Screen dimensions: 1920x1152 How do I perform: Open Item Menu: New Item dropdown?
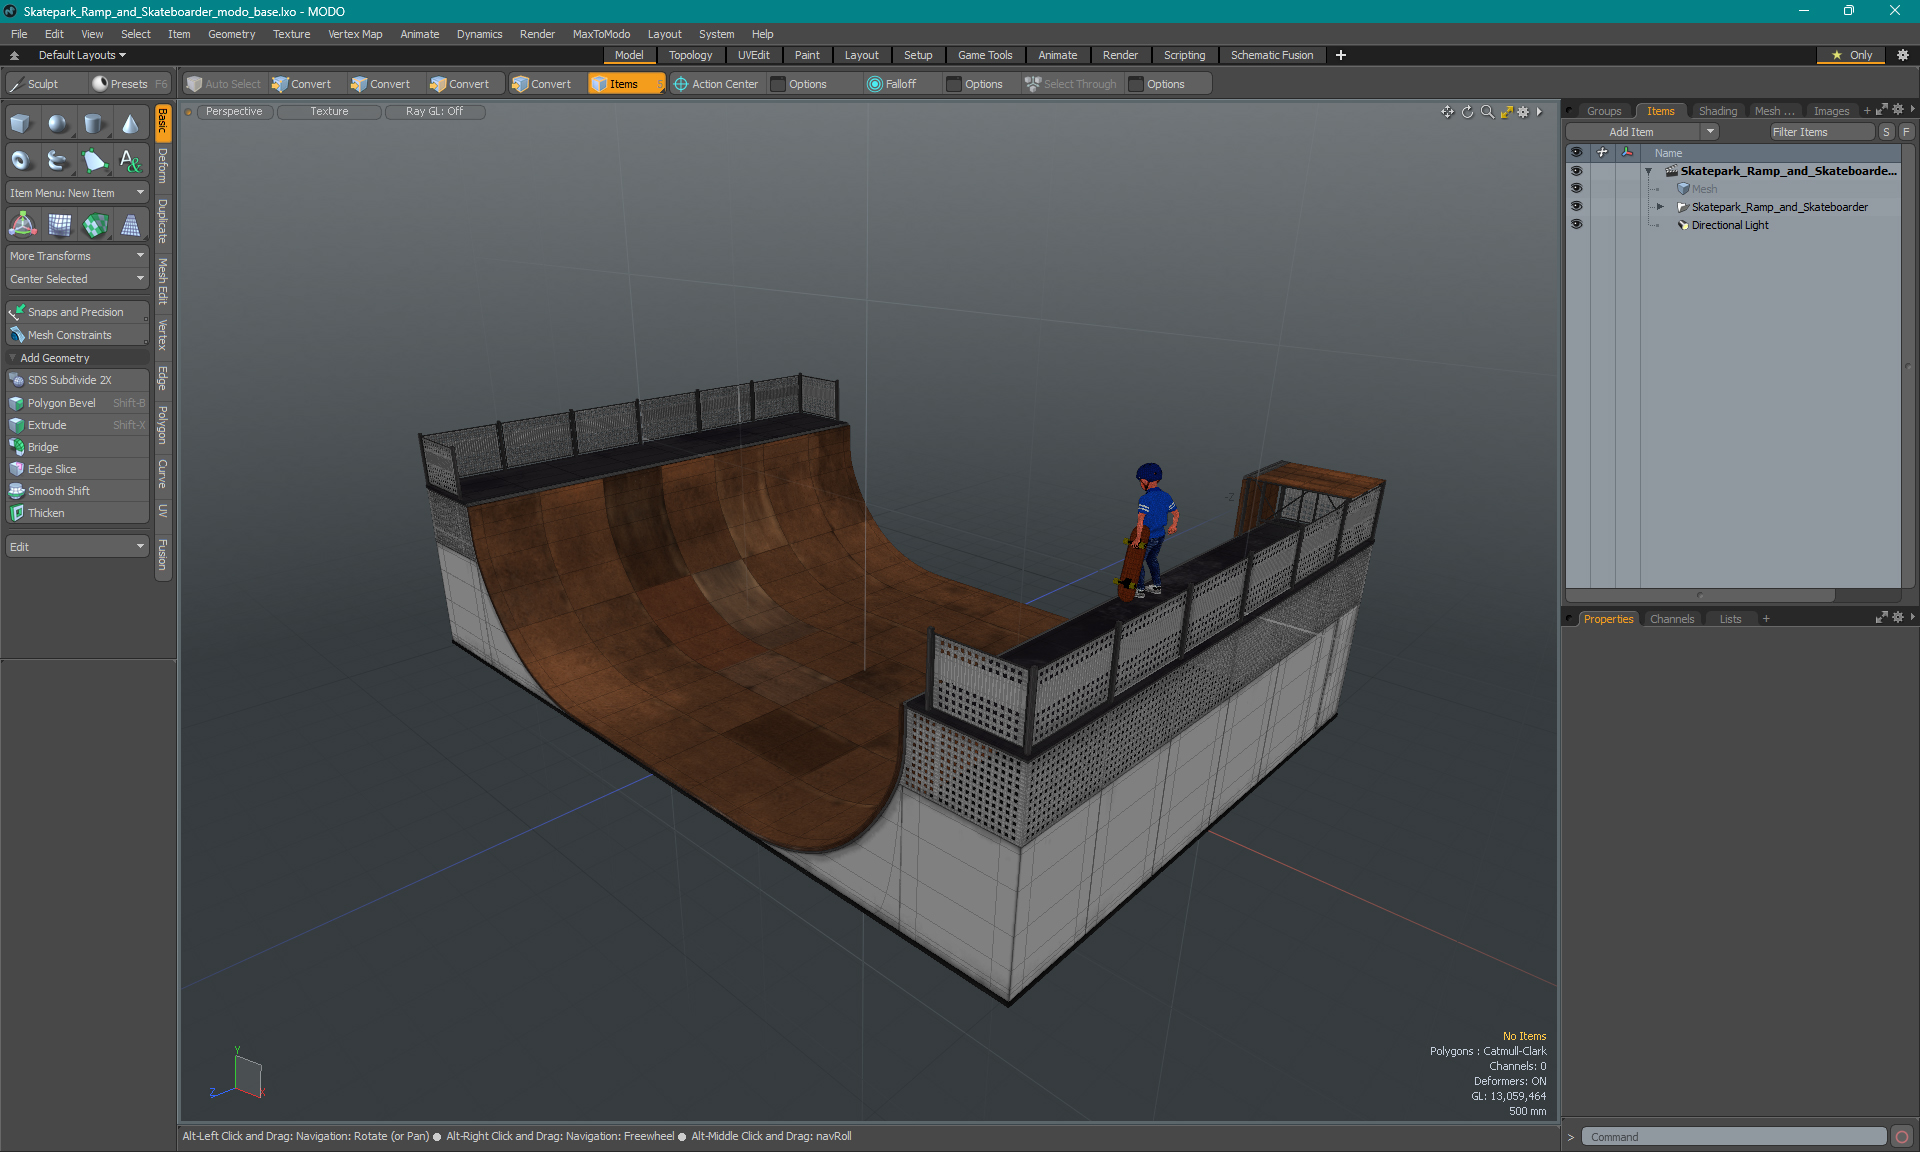(77, 193)
